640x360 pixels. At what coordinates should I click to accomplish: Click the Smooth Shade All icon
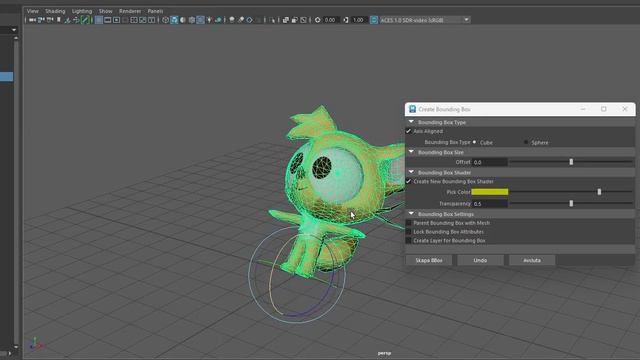[174, 20]
